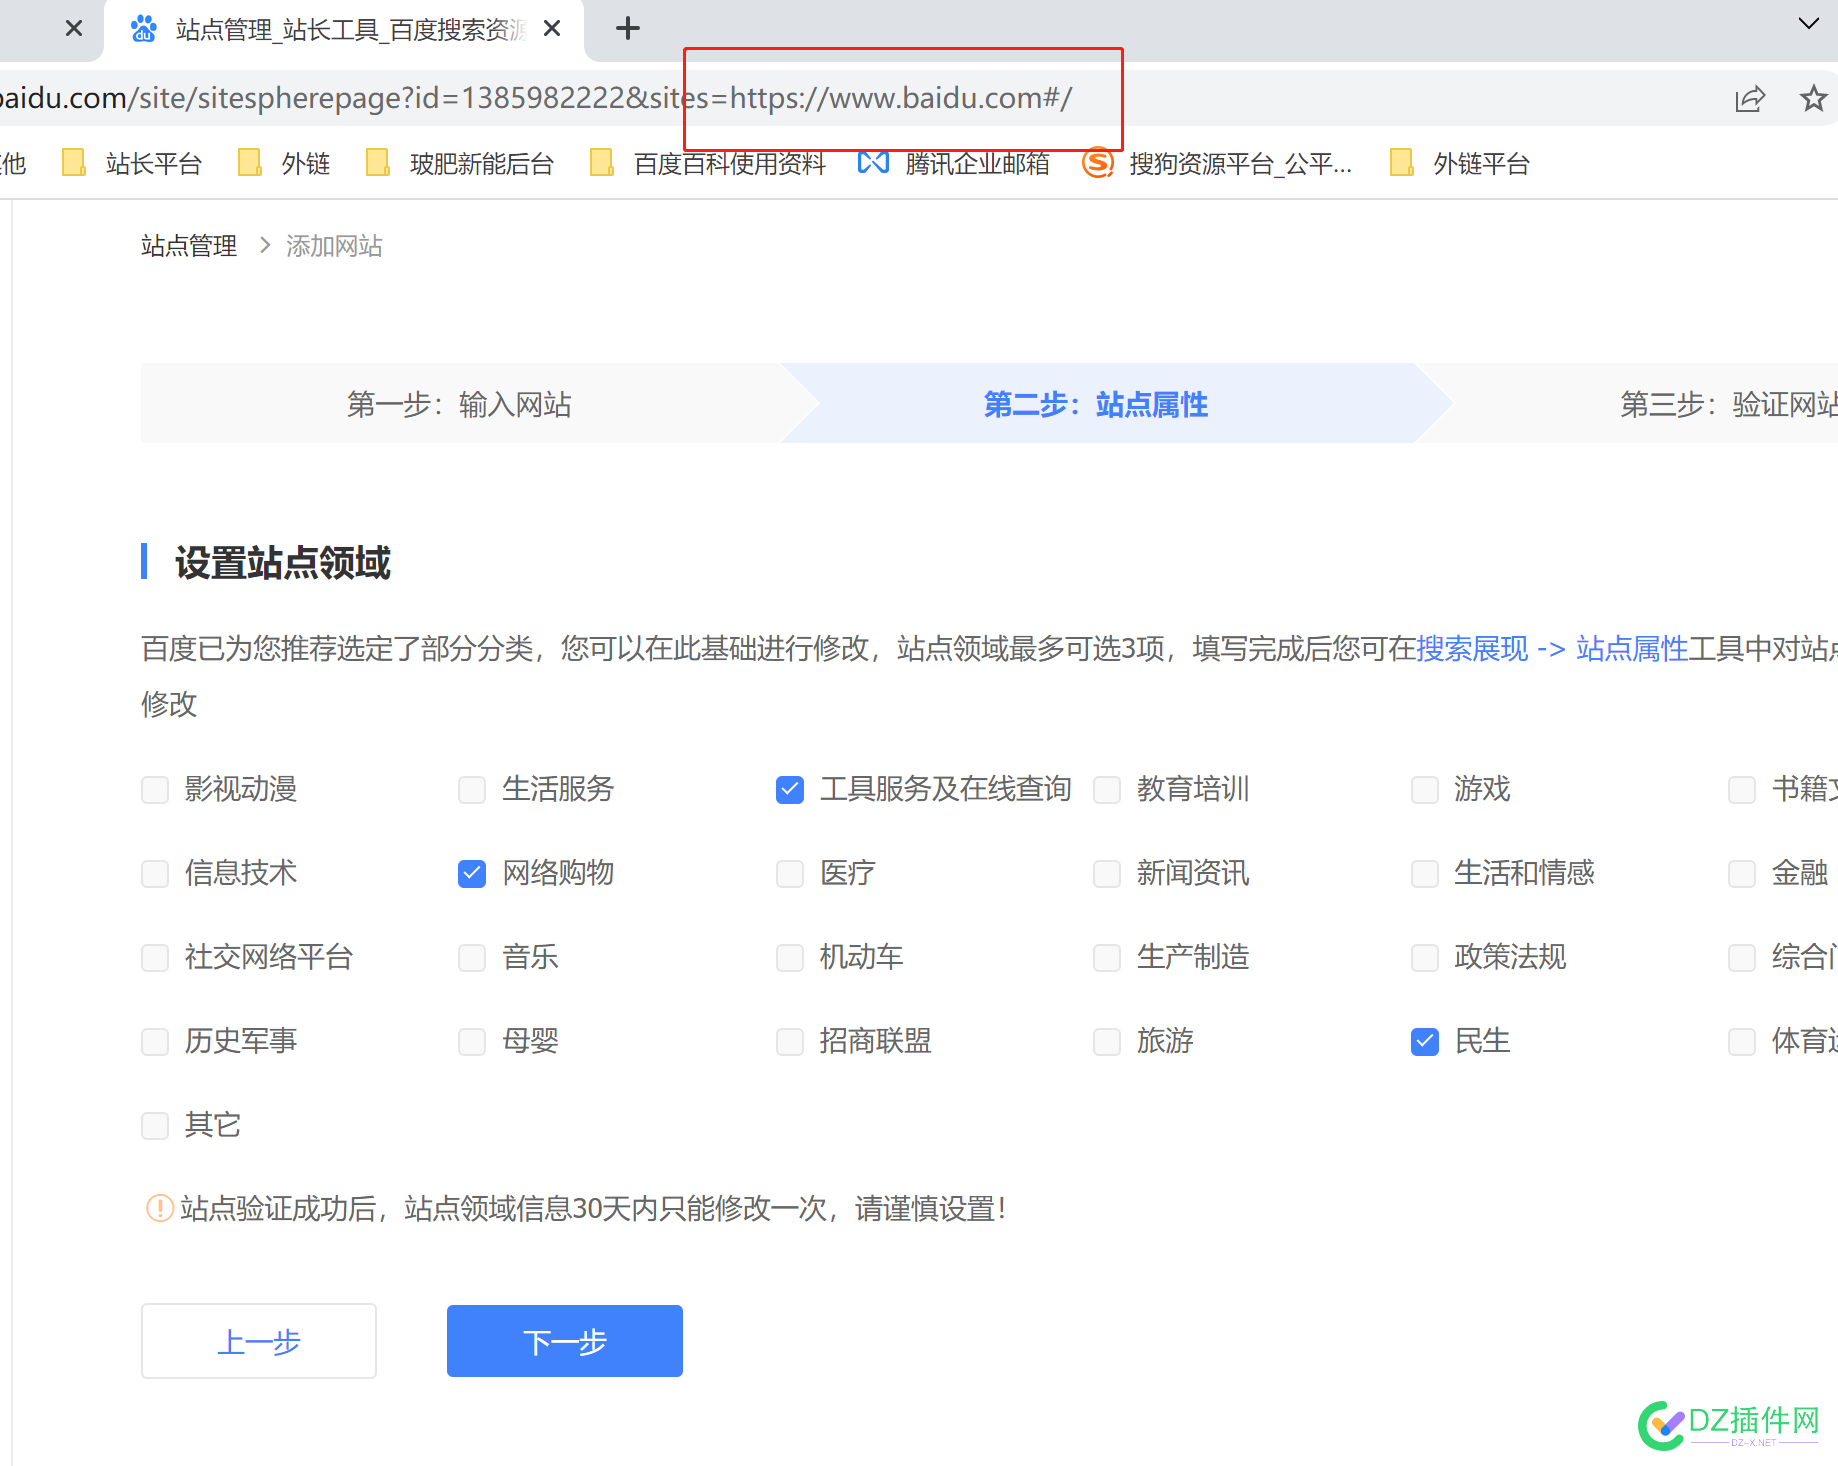
Task: Click the share page icon
Action: [x=1750, y=99]
